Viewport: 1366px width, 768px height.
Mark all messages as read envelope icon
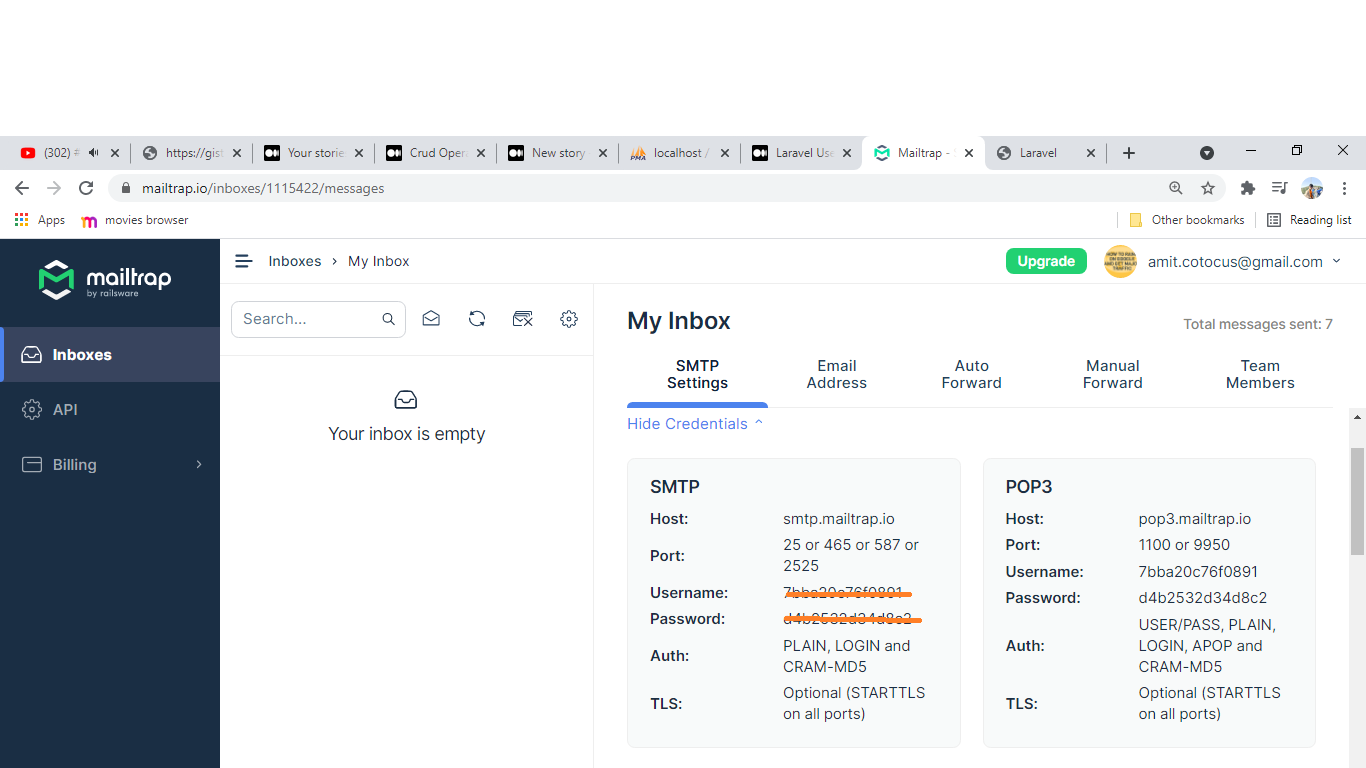pyautogui.click(x=431, y=319)
